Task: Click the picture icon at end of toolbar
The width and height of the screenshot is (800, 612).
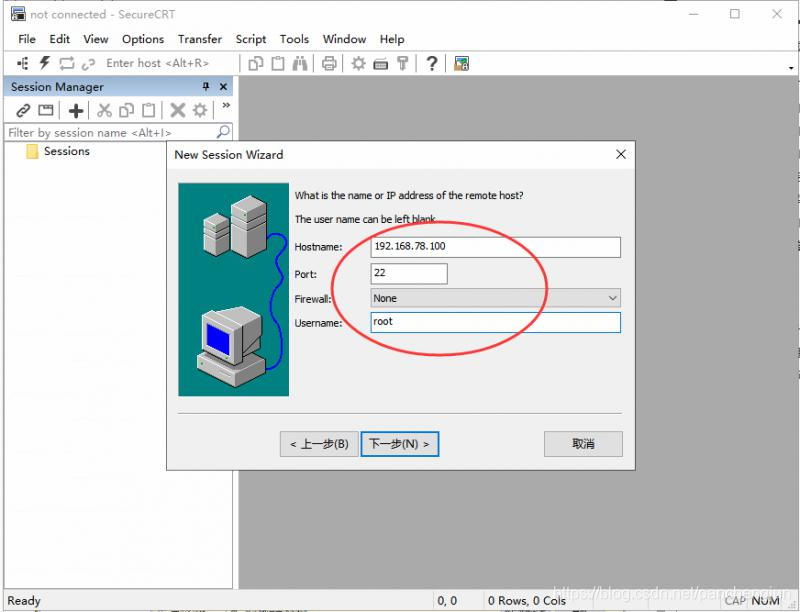Action: [x=461, y=64]
